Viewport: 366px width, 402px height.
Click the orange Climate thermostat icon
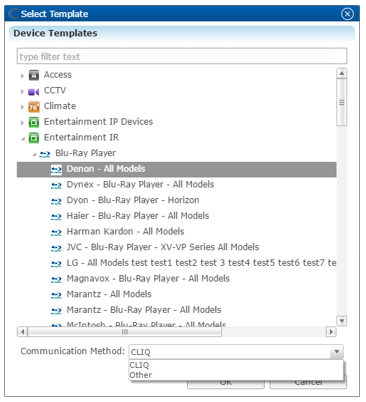[34, 107]
